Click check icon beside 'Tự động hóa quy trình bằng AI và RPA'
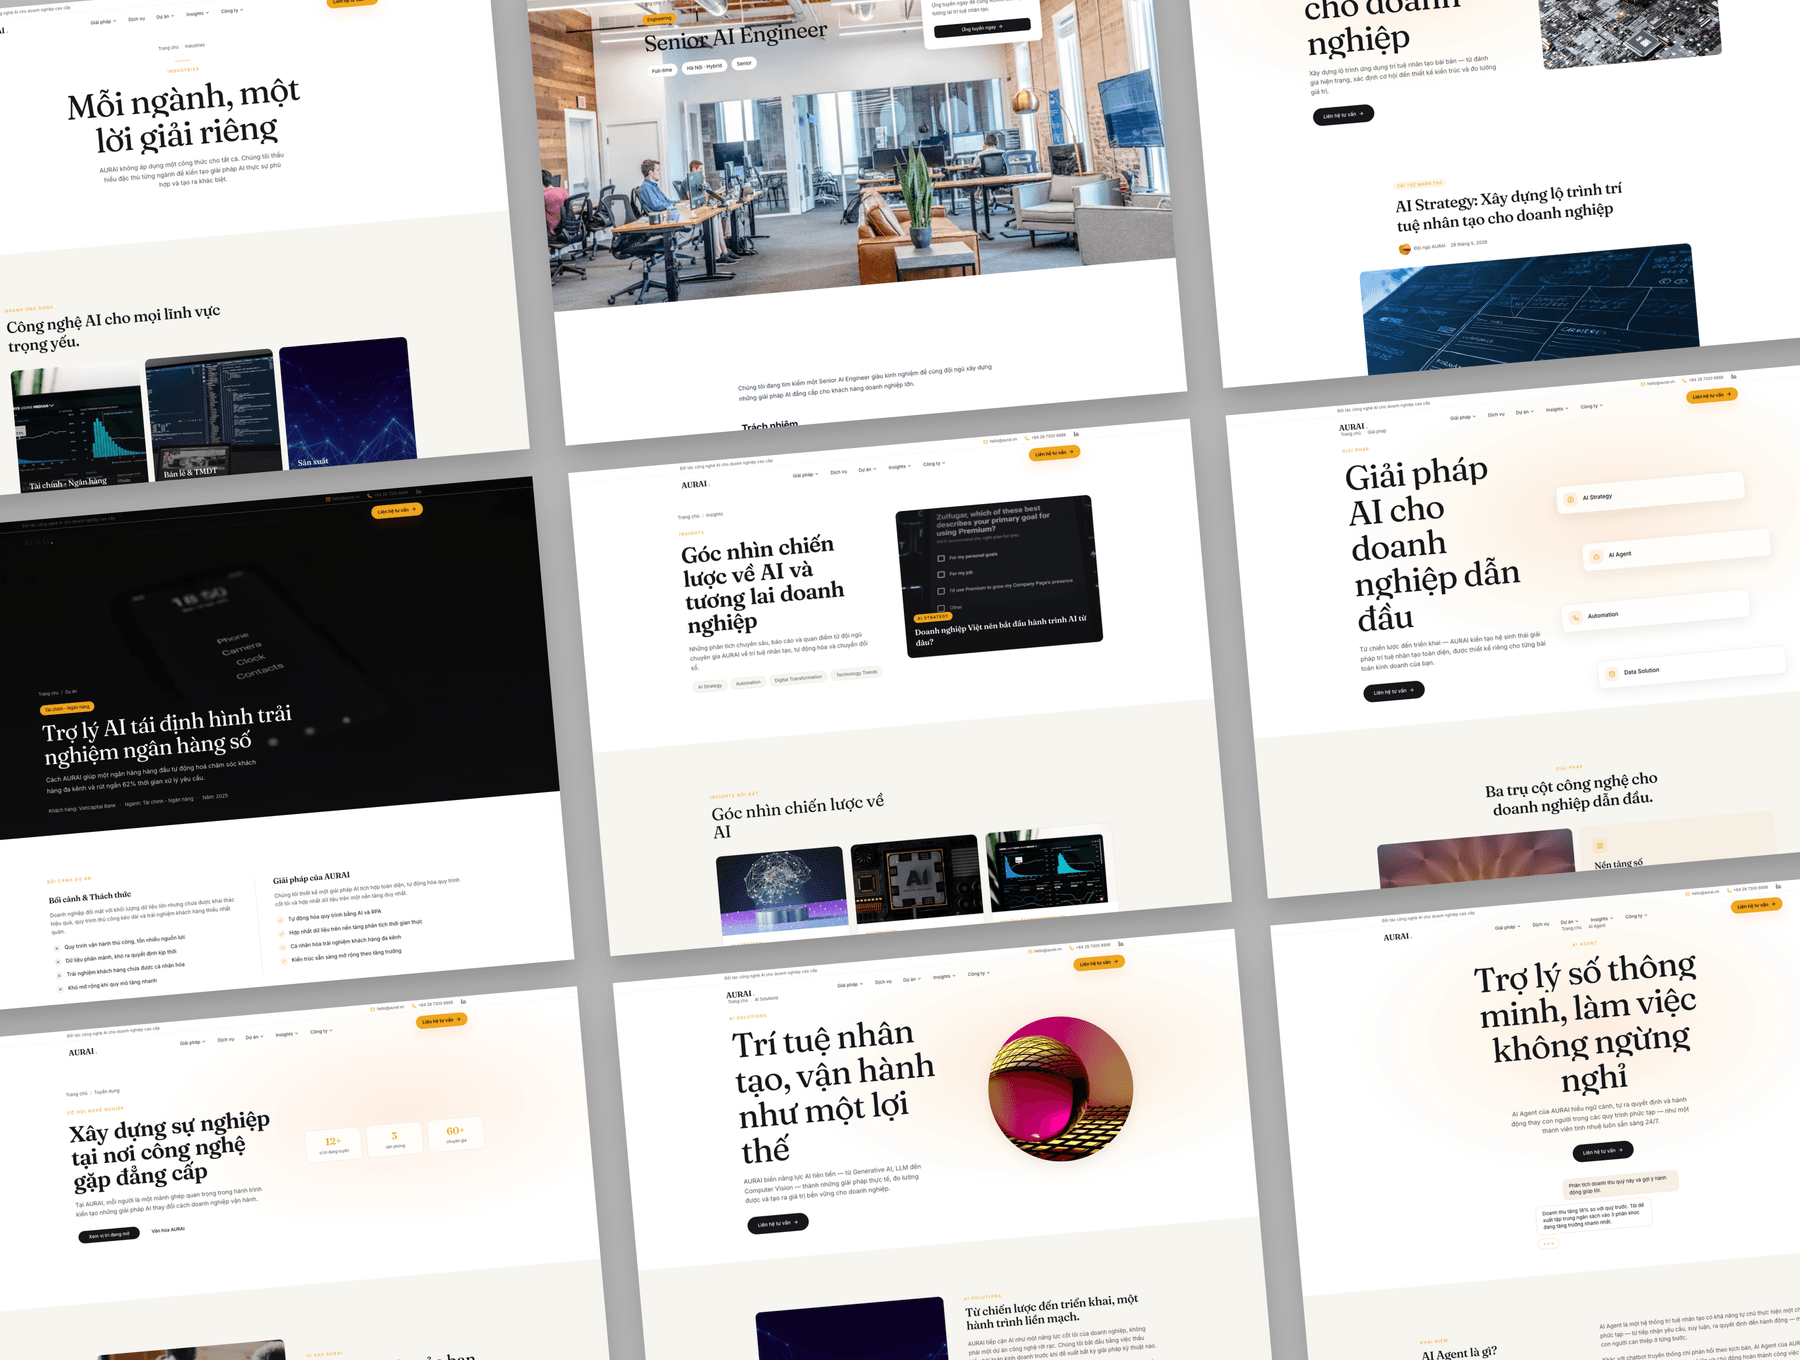The height and width of the screenshot is (1360, 1800). point(280,920)
